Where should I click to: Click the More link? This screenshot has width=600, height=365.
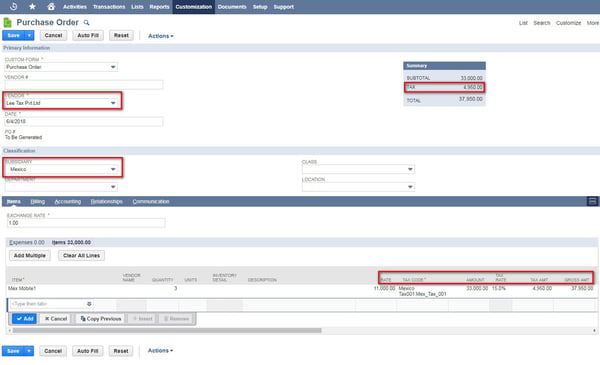click(x=593, y=23)
